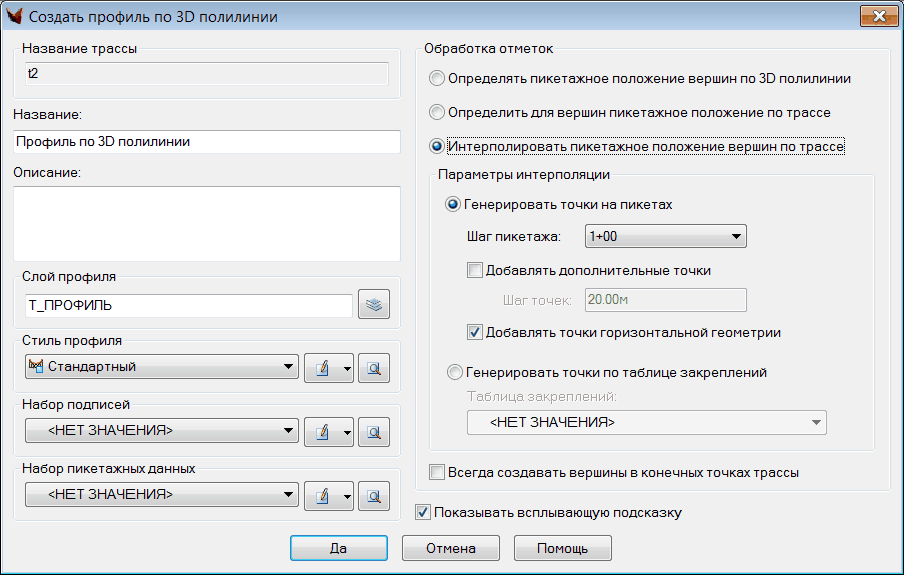Select 'Определять пикетажное положение вершин по 3D полилинии'
Image resolution: width=904 pixels, height=575 pixels.
[436, 78]
